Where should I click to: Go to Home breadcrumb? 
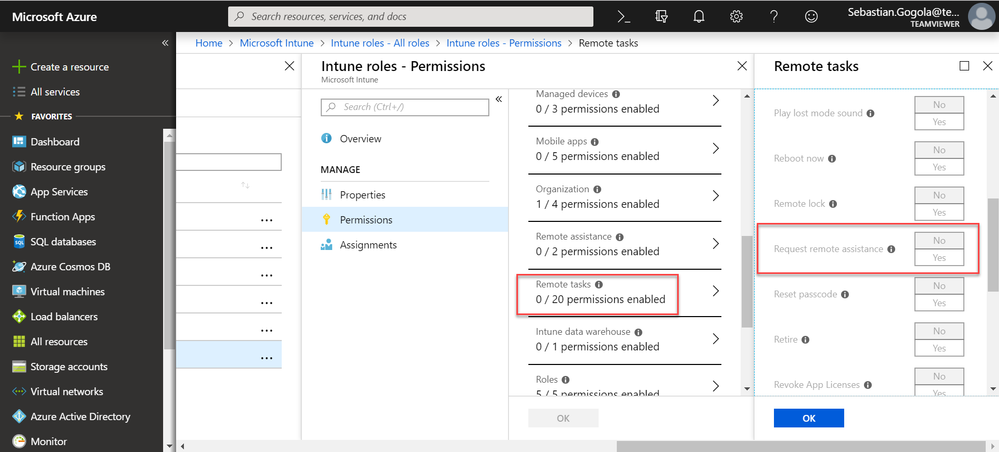click(209, 43)
